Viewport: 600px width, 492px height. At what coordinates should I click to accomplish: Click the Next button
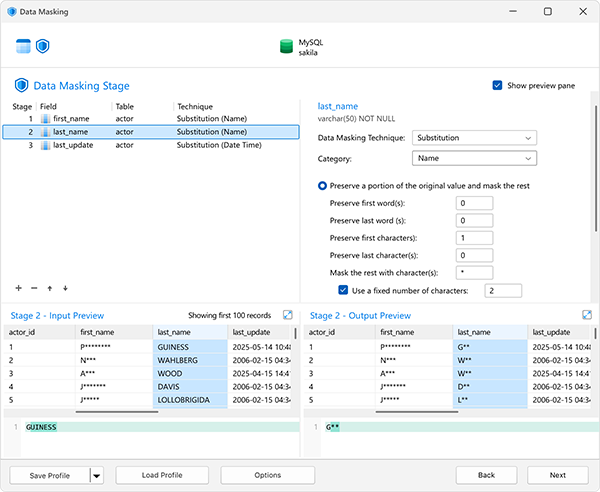[x=558, y=475]
